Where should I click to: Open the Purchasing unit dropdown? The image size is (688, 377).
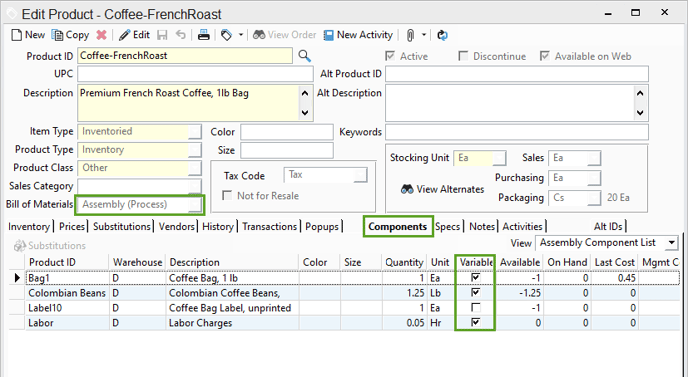coord(594,178)
